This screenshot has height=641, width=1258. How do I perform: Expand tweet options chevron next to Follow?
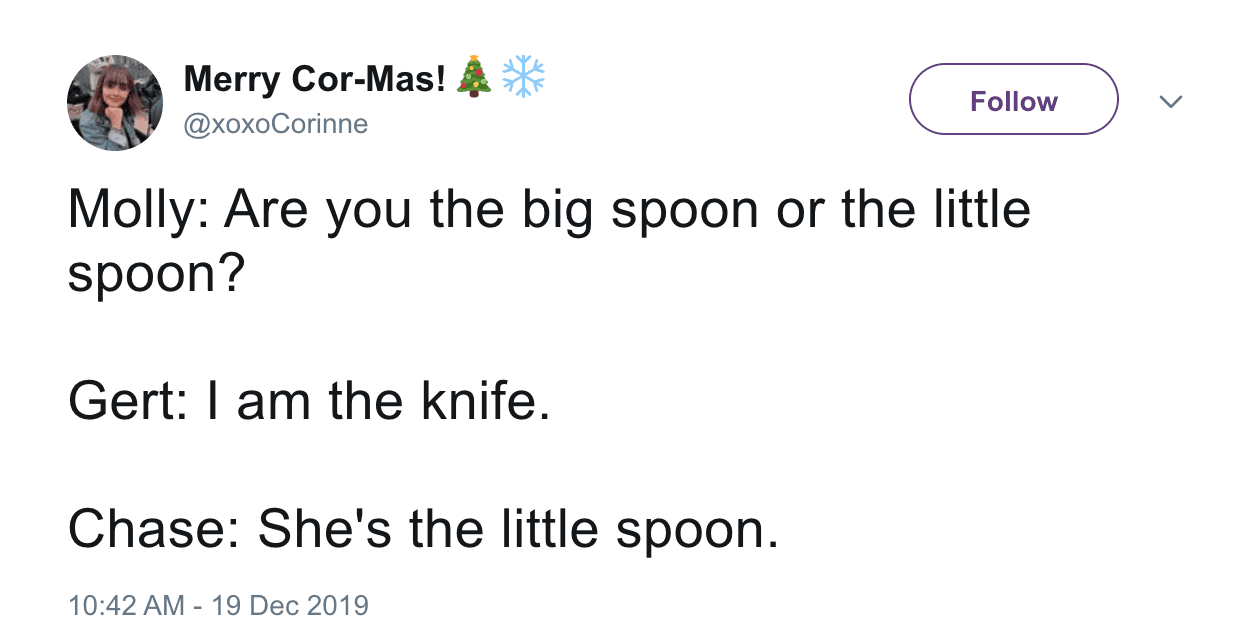1169,101
